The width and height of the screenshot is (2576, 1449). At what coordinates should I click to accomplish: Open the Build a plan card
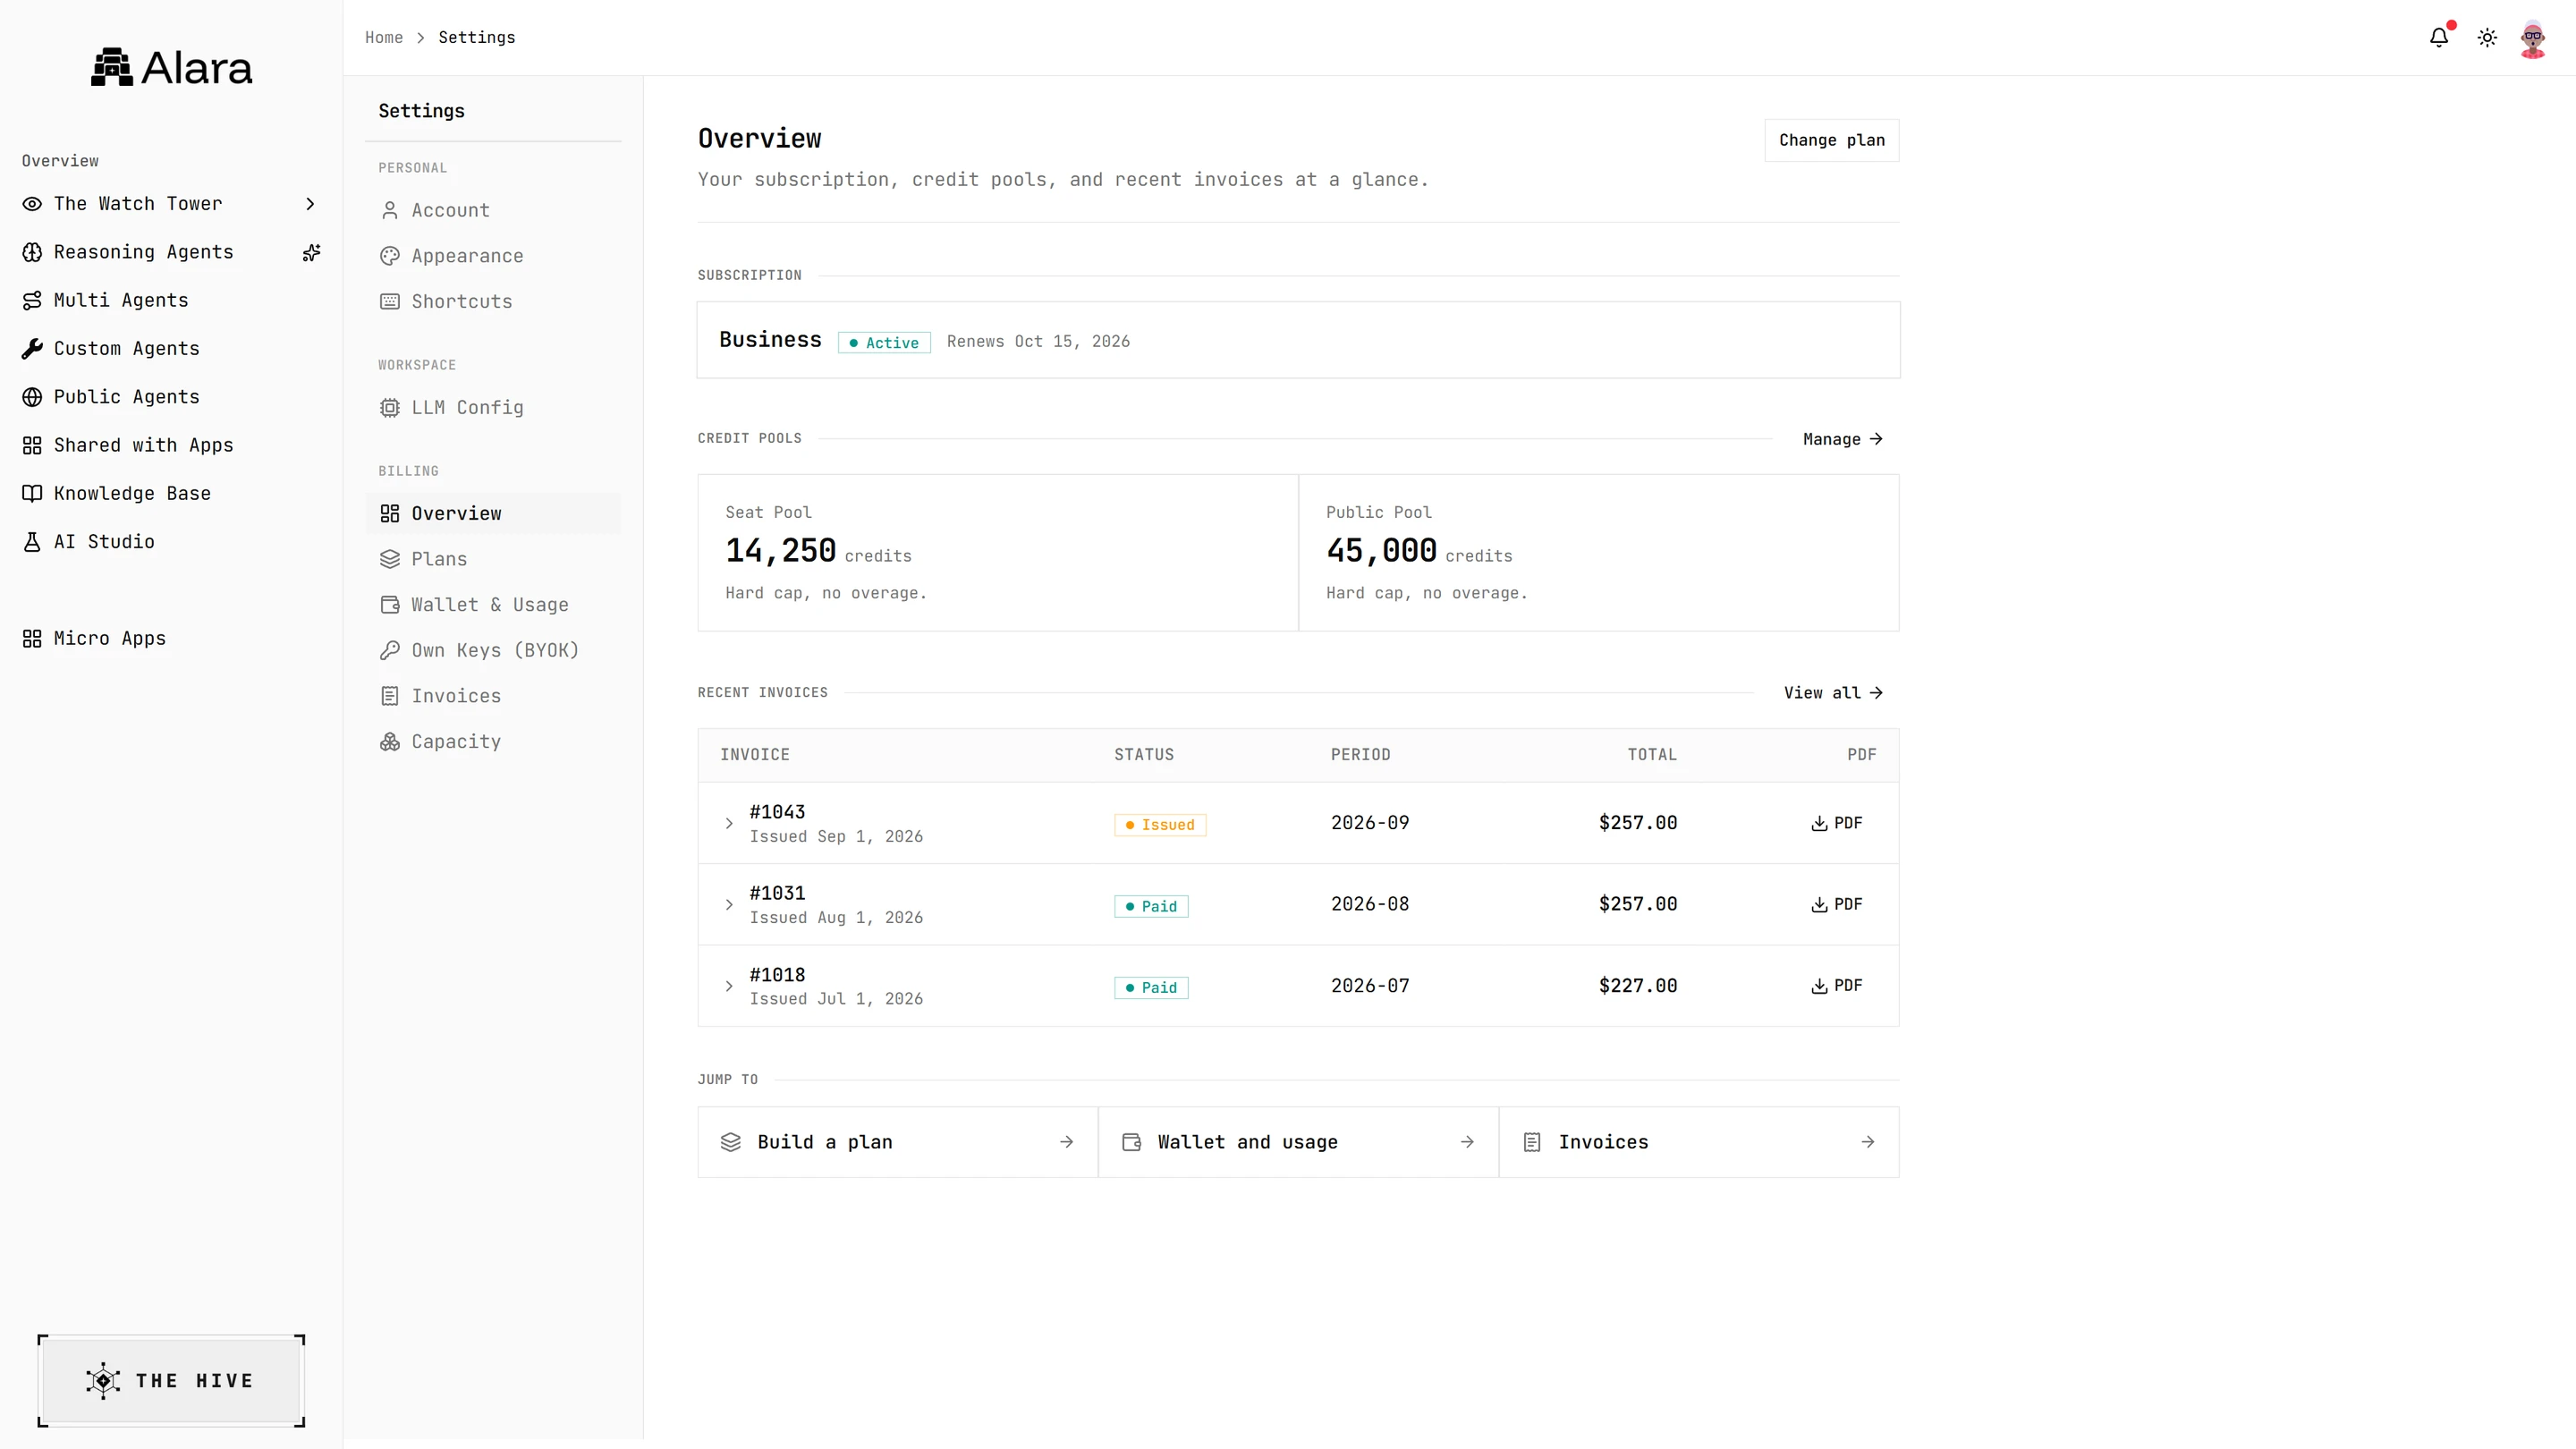pyautogui.click(x=897, y=1142)
